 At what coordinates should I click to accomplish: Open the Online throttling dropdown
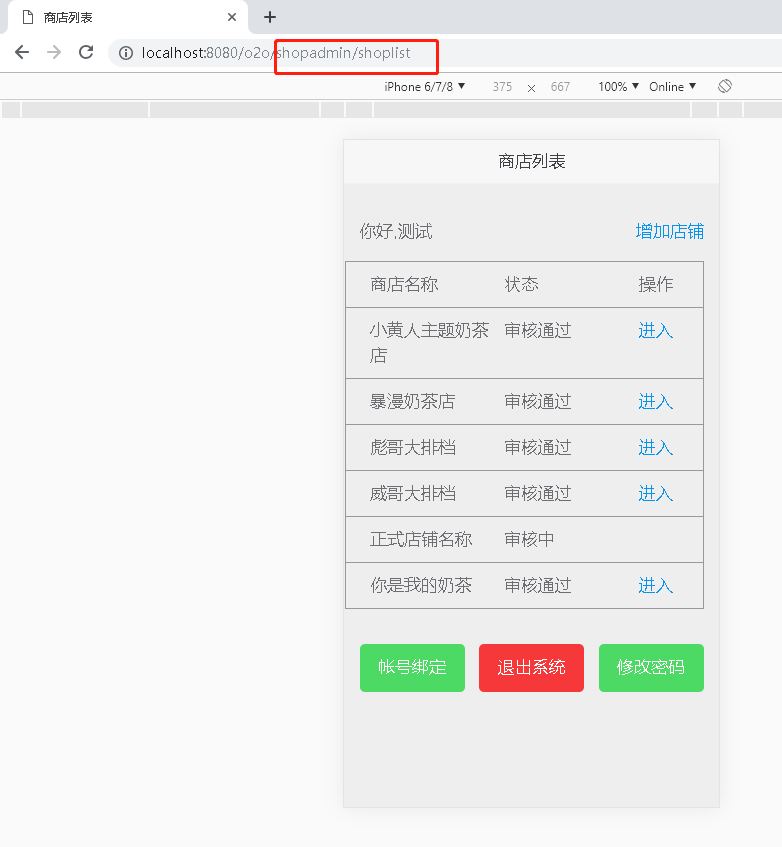[x=672, y=87]
